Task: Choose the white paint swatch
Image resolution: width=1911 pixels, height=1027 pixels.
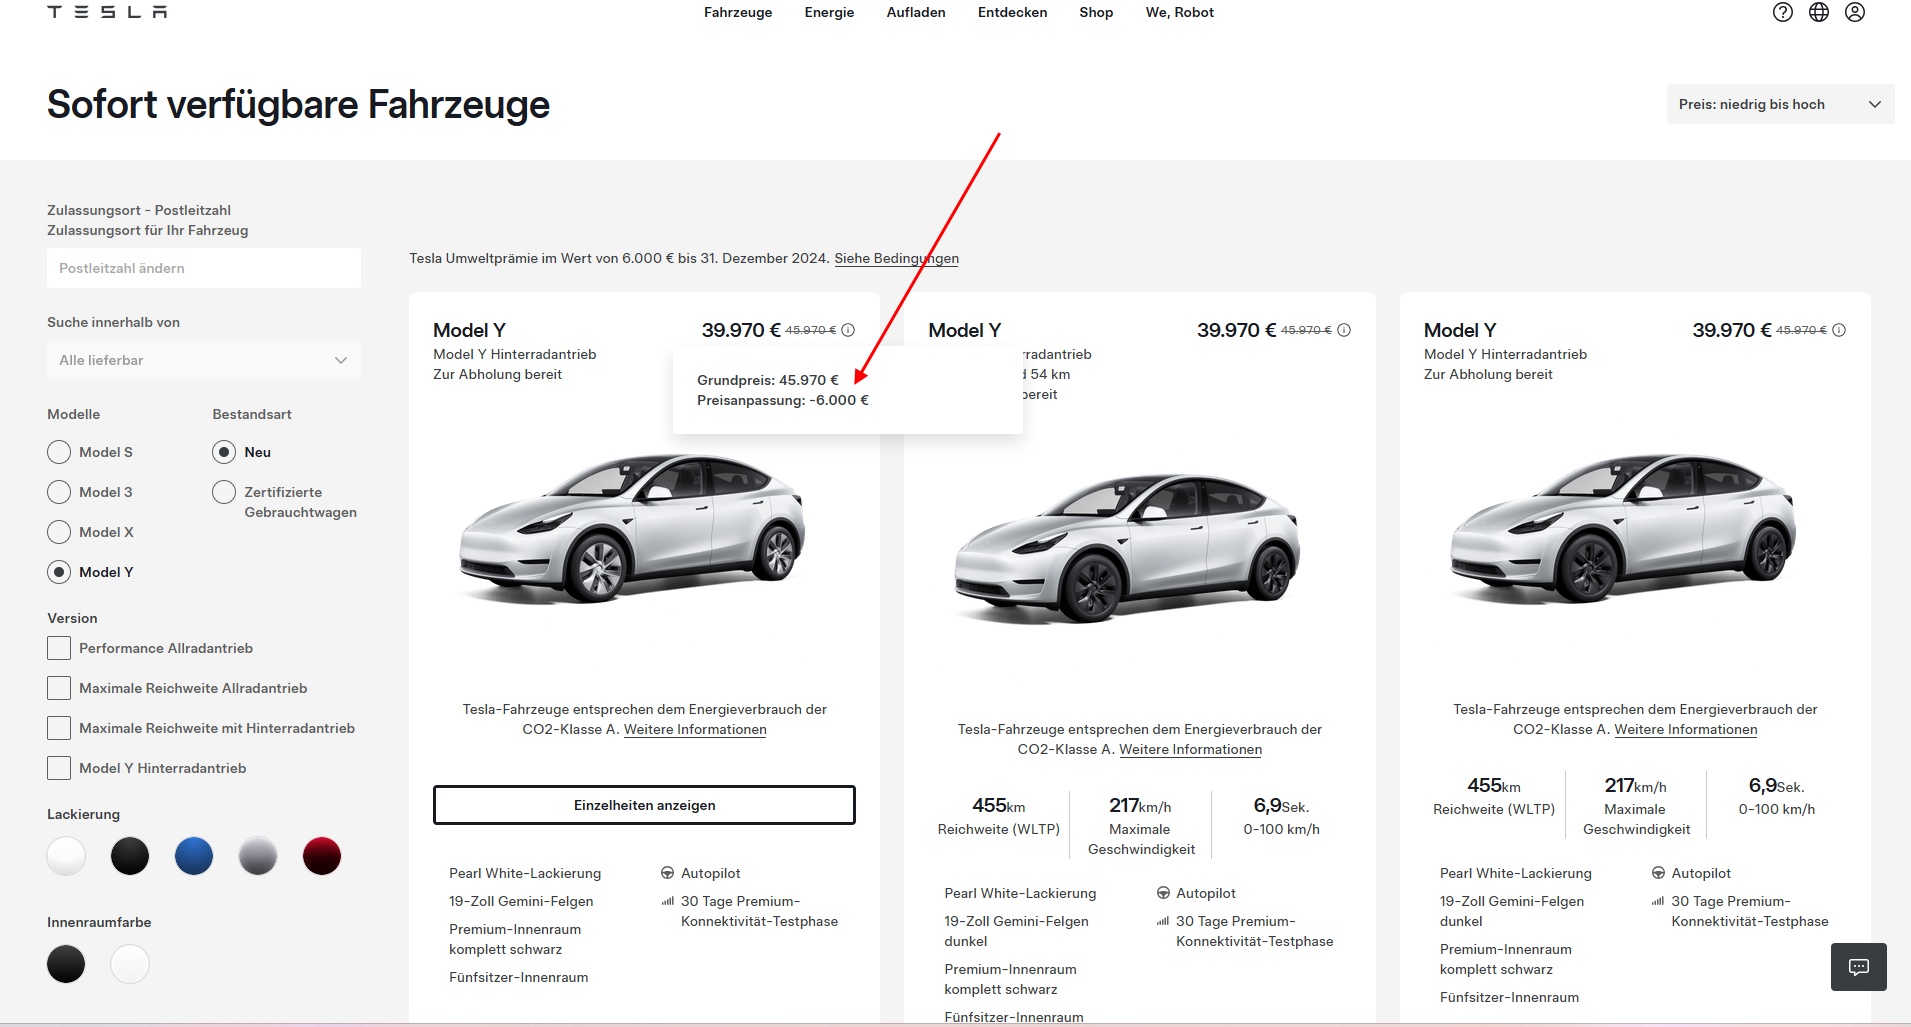Action: [x=66, y=856]
